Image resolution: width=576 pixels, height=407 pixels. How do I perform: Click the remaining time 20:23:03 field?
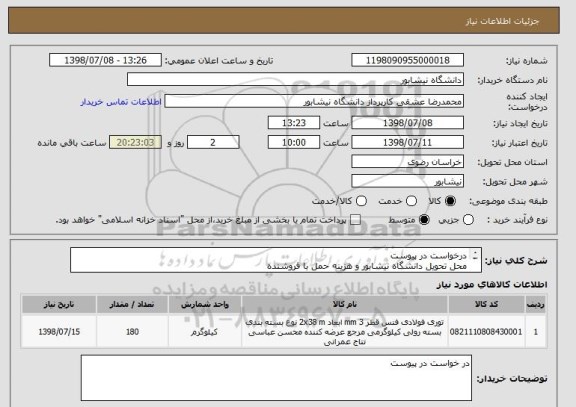[x=135, y=142]
